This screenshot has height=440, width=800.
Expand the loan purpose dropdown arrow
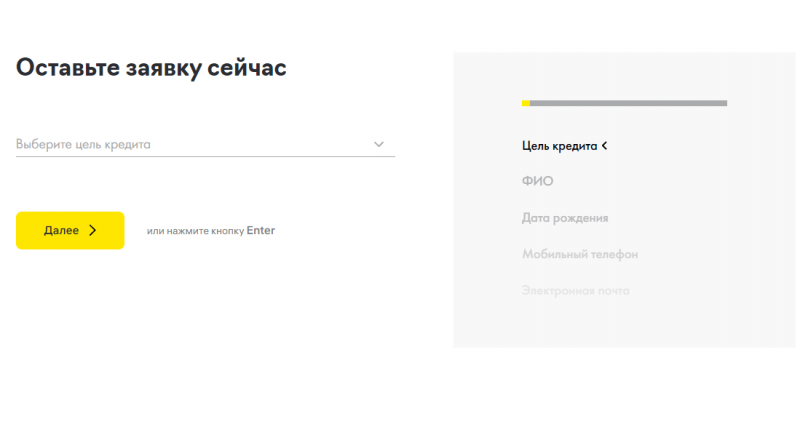[x=379, y=144]
